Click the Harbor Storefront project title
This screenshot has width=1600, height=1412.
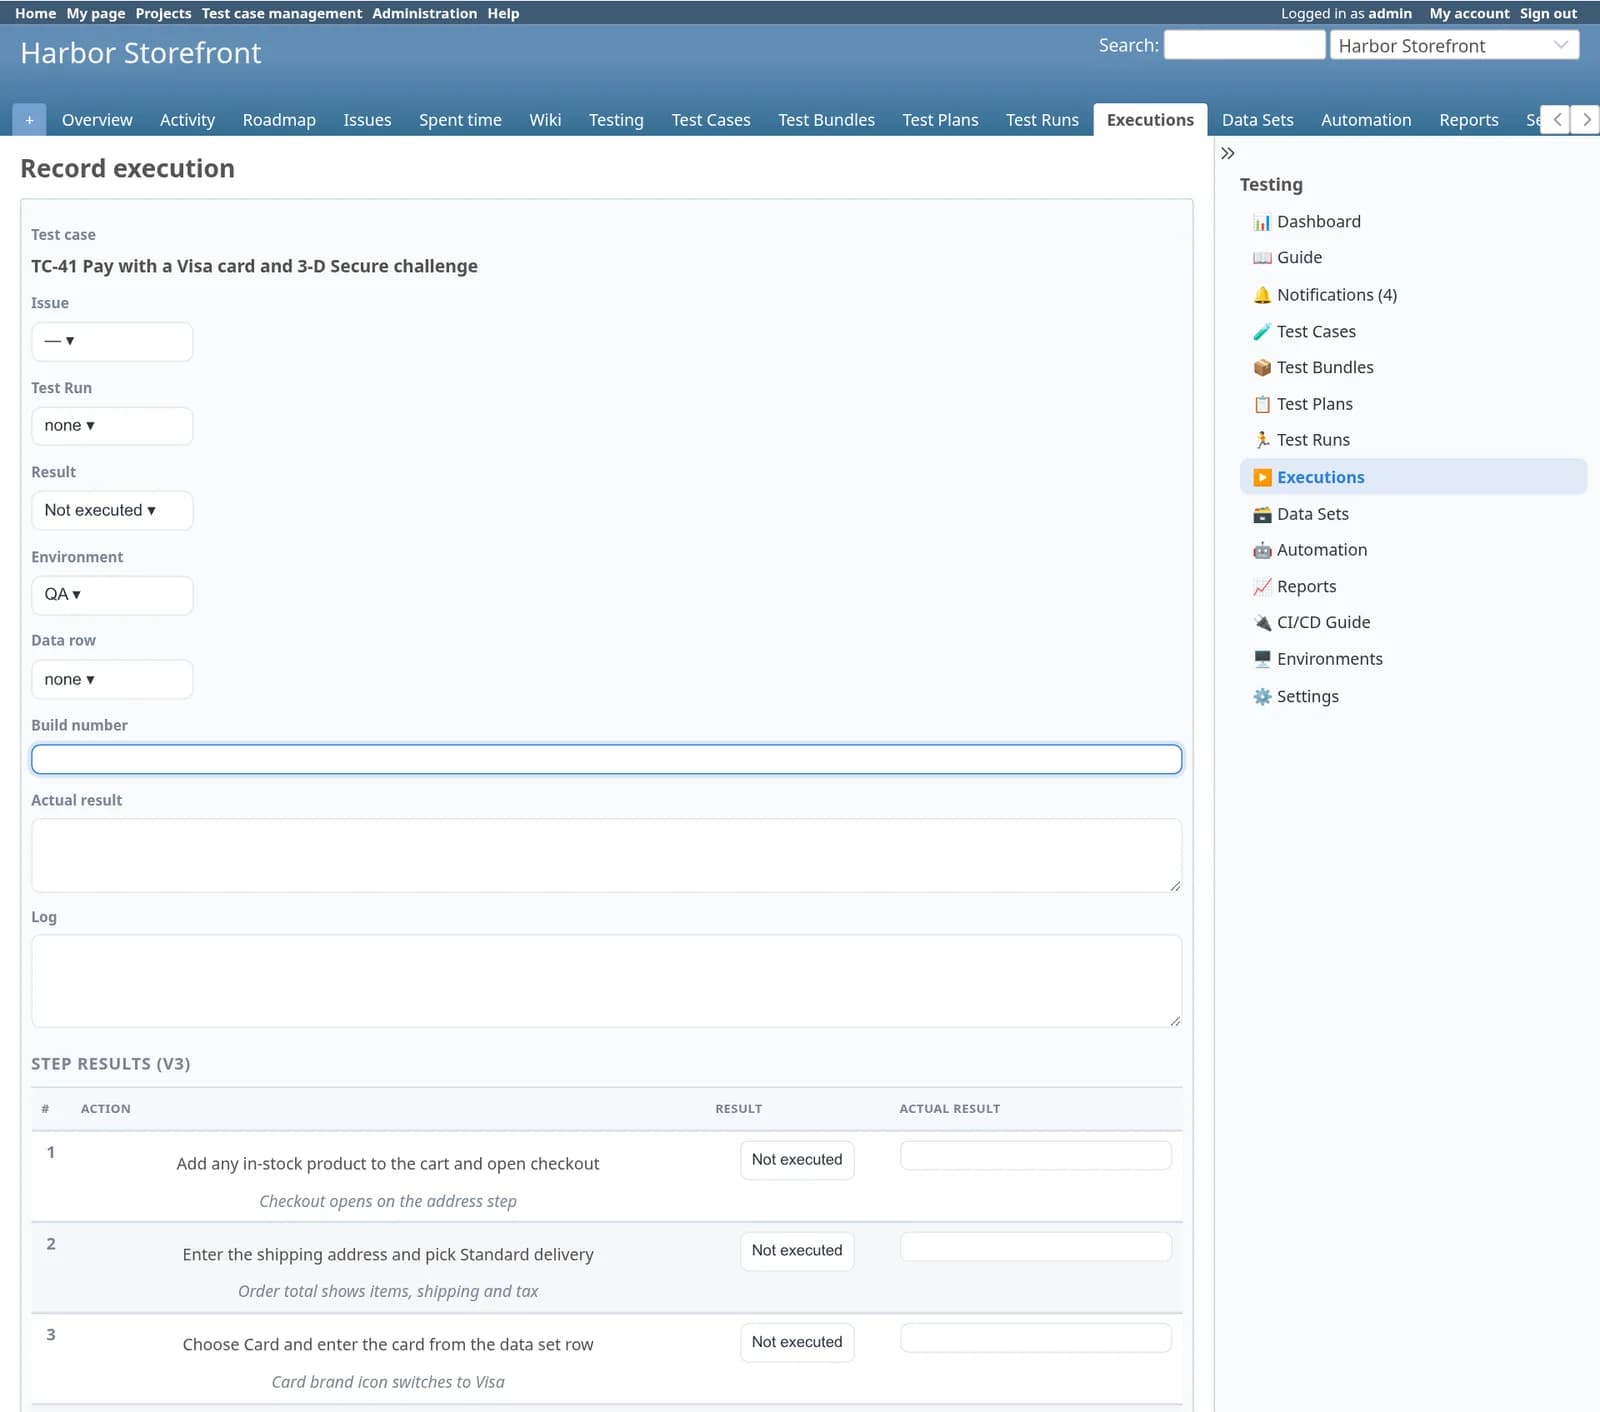pos(141,53)
